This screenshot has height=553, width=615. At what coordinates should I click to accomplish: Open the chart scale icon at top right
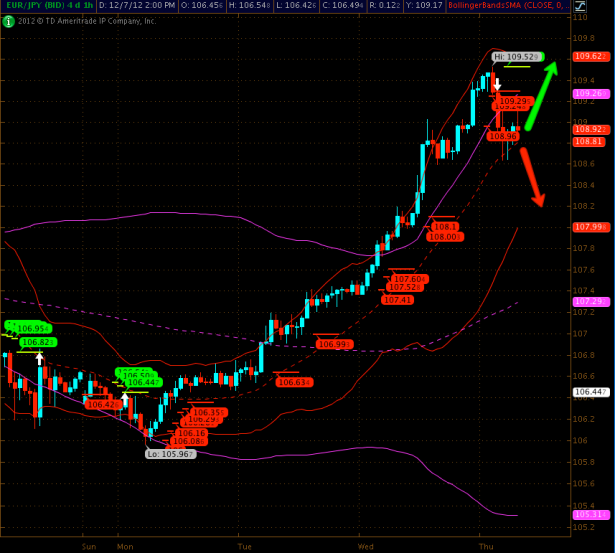tap(580, 6)
